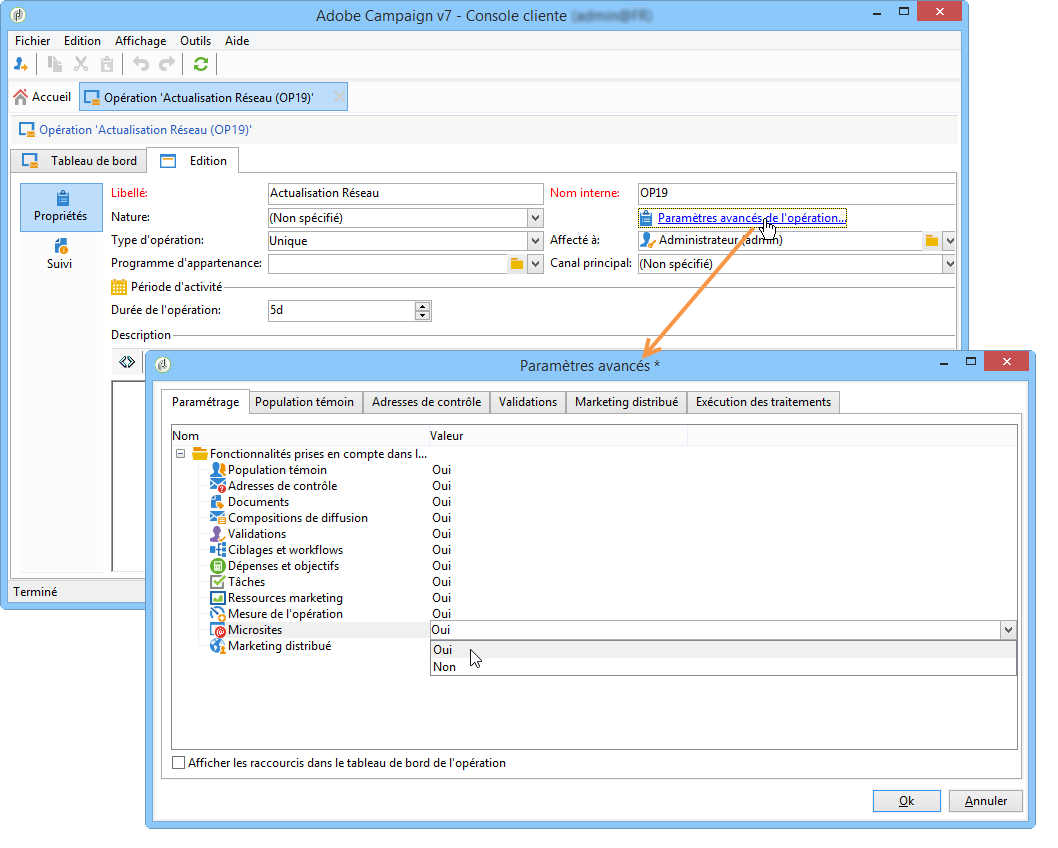Click the Tâches checkmark row icon
Screen dimensions: 1058x848
click(217, 582)
